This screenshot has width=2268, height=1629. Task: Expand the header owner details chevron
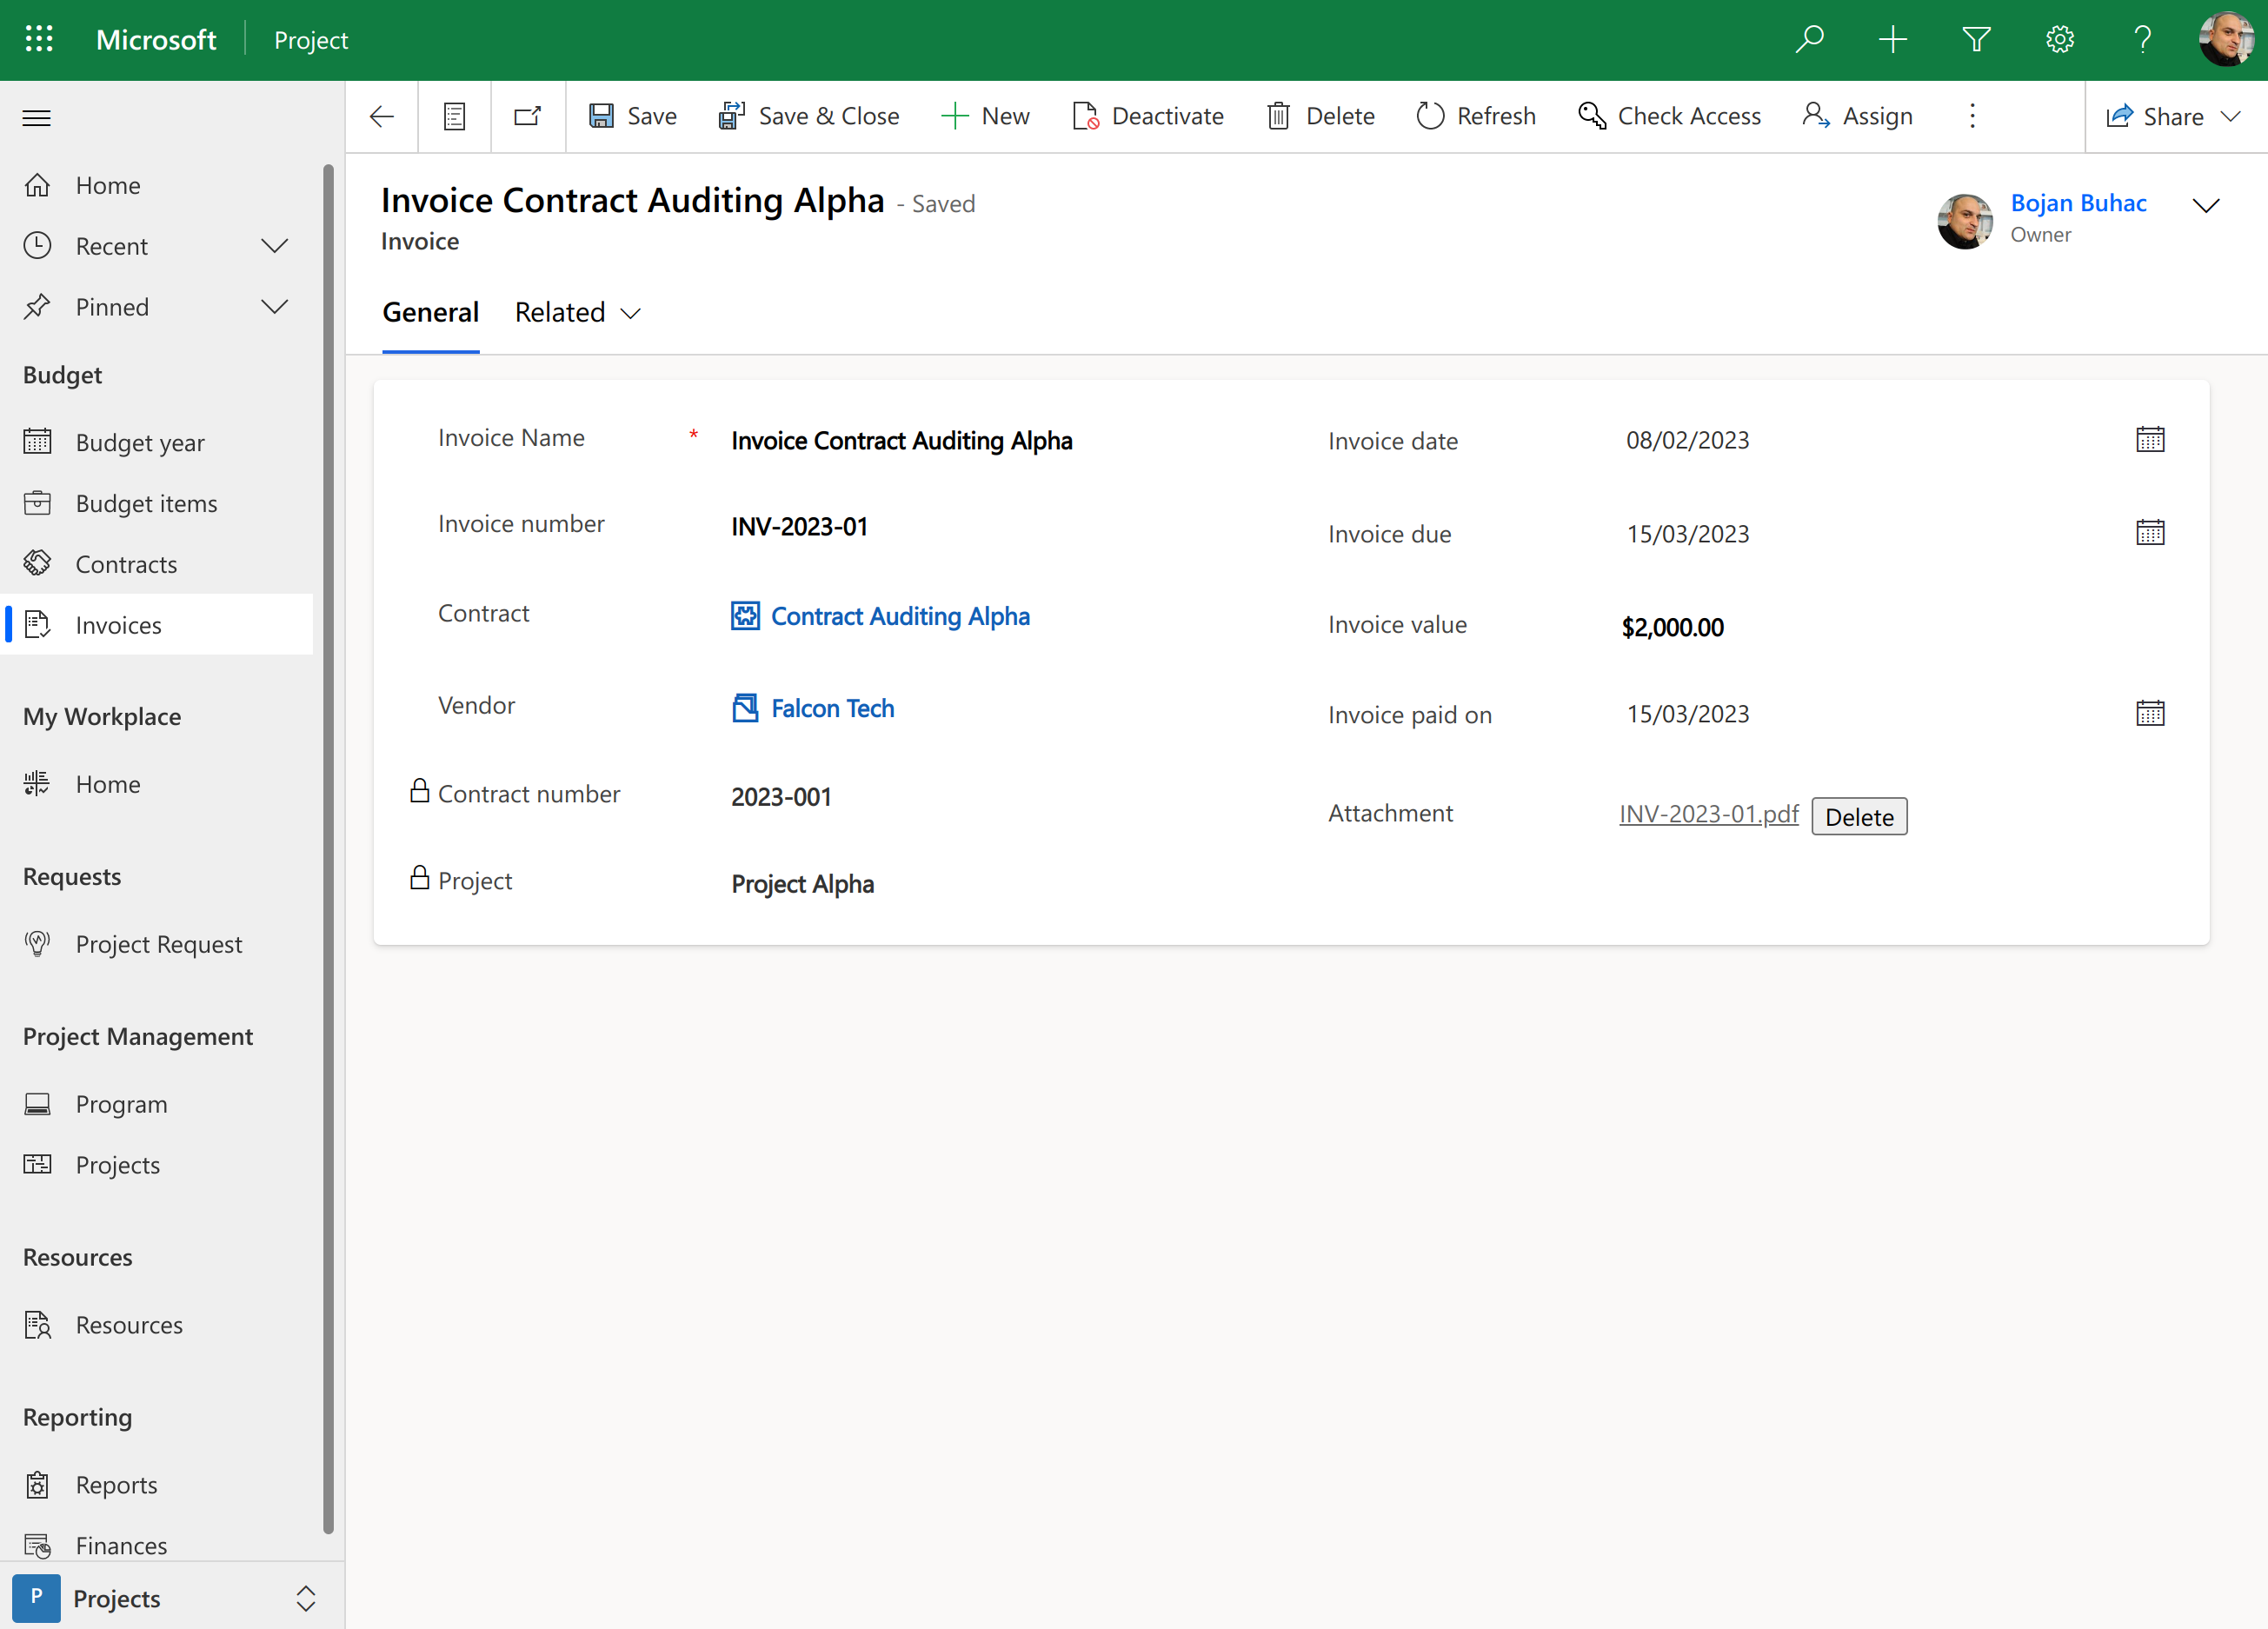point(2206,206)
